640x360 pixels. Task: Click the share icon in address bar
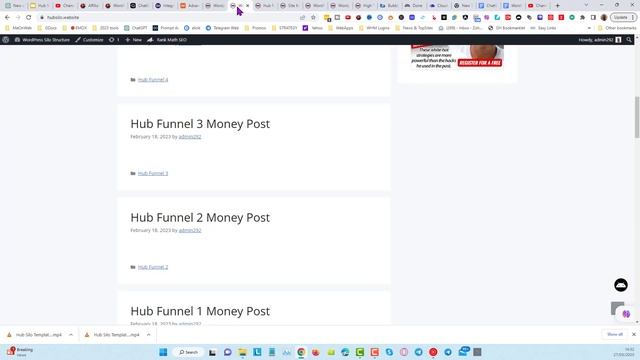pos(302,18)
